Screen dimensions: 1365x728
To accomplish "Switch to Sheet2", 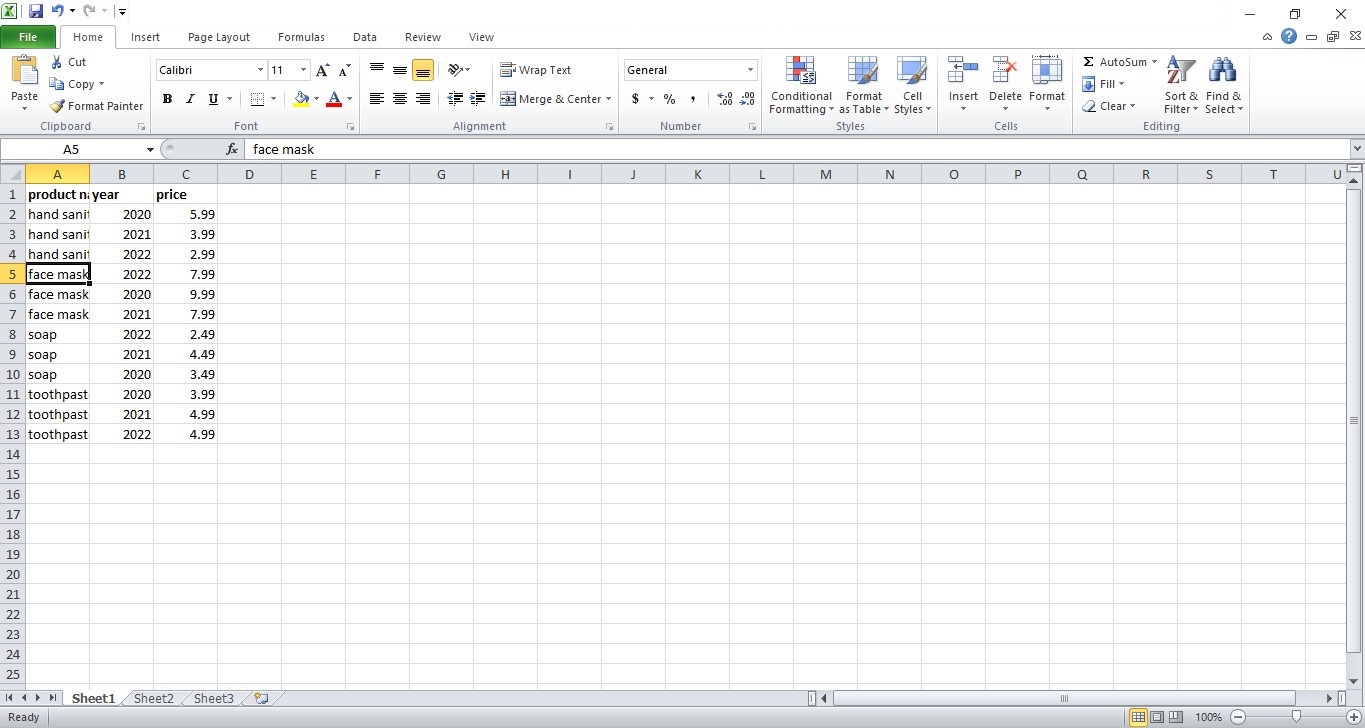I will point(152,698).
